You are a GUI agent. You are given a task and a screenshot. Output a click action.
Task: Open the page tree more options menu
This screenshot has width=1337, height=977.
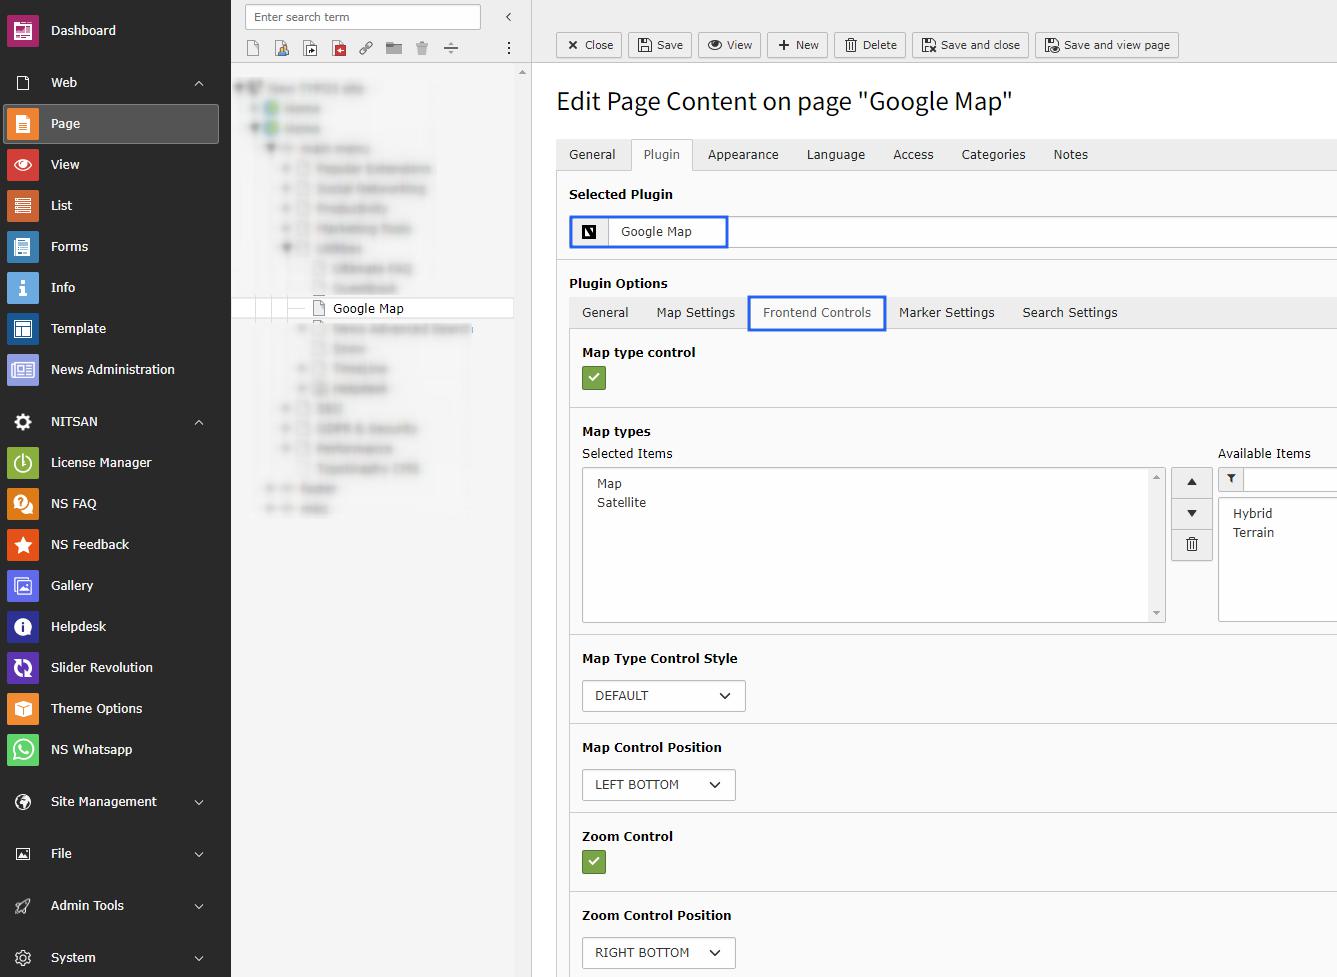point(508,48)
